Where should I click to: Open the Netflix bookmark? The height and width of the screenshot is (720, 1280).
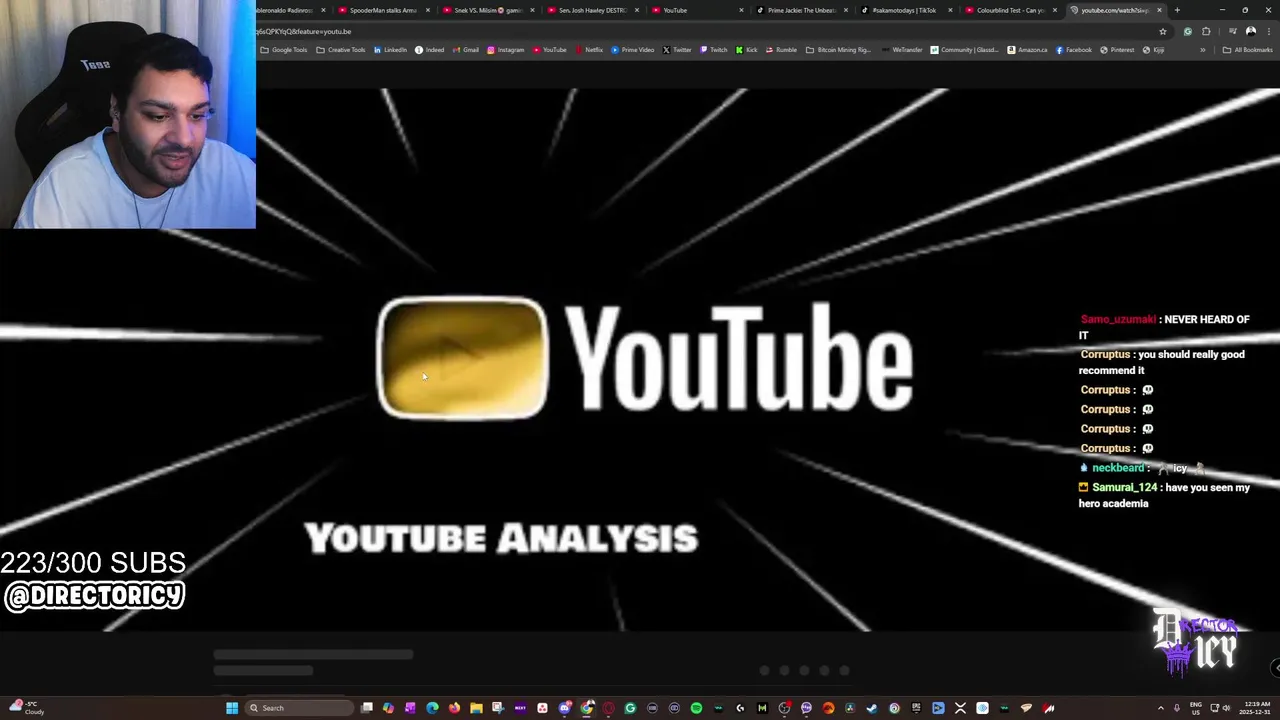point(590,50)
